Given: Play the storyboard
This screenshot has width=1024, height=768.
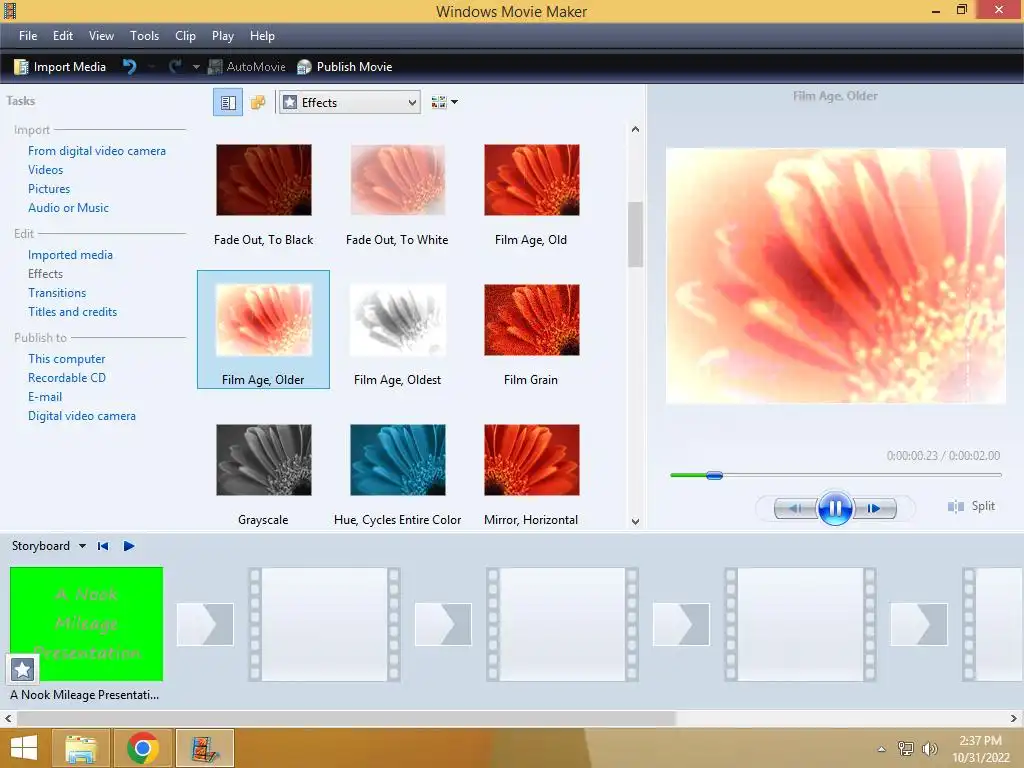Looking at the screenshot, I should pos(129,546).
